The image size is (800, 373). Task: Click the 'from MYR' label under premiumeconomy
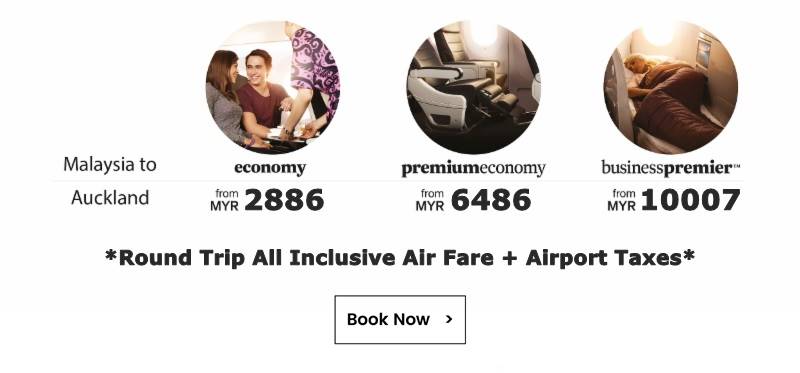click(x=430, y=200)
